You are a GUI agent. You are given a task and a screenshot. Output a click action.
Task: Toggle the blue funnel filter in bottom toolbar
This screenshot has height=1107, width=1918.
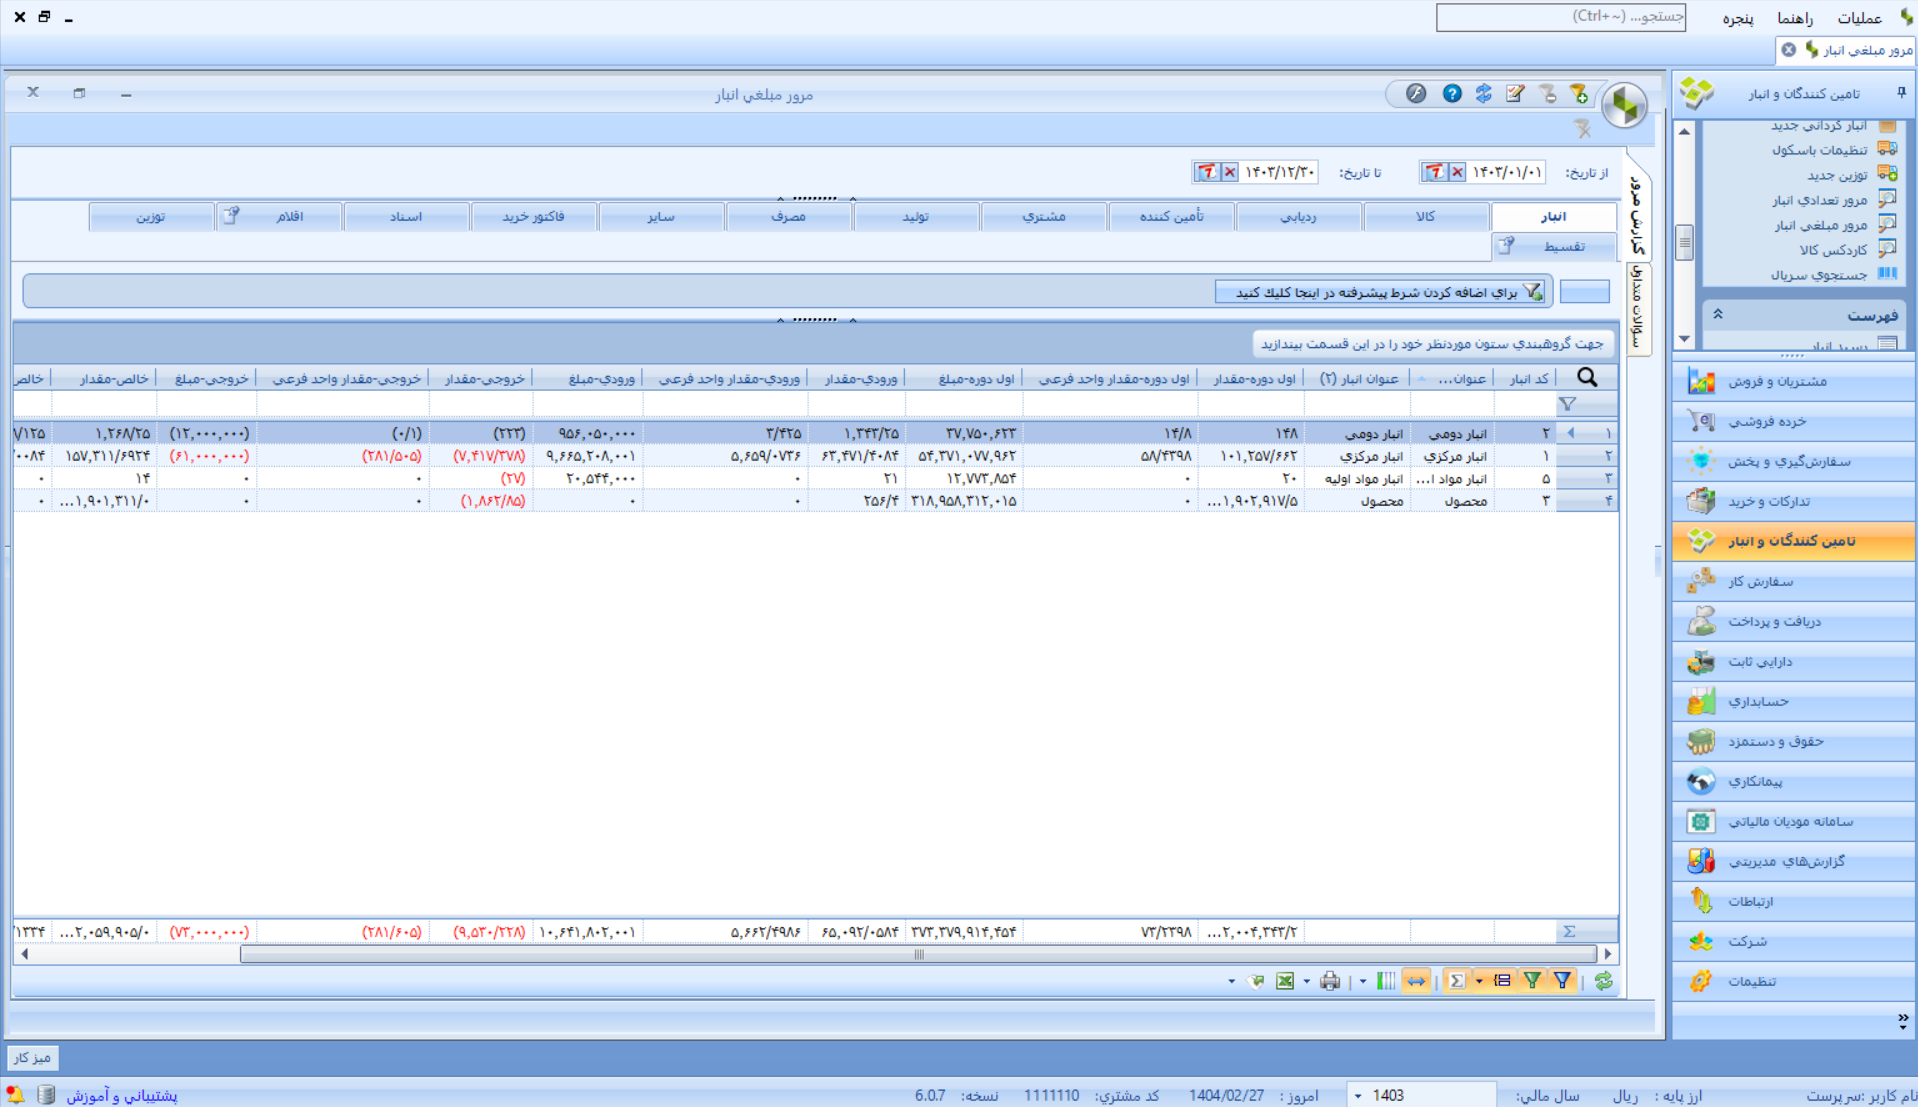[x=1562, y=982]
